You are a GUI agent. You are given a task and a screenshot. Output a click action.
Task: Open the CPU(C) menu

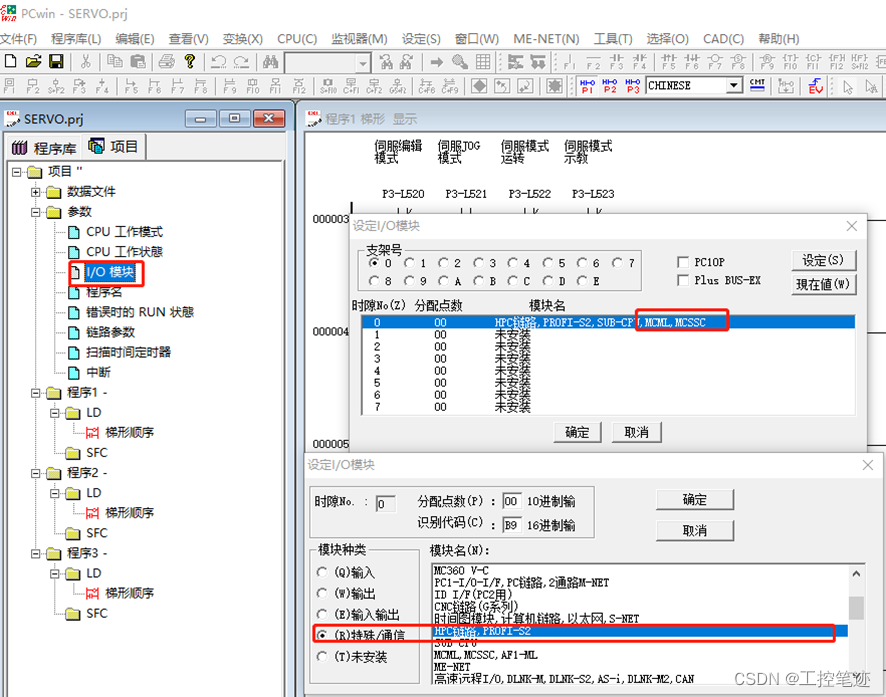coord(297,38)
